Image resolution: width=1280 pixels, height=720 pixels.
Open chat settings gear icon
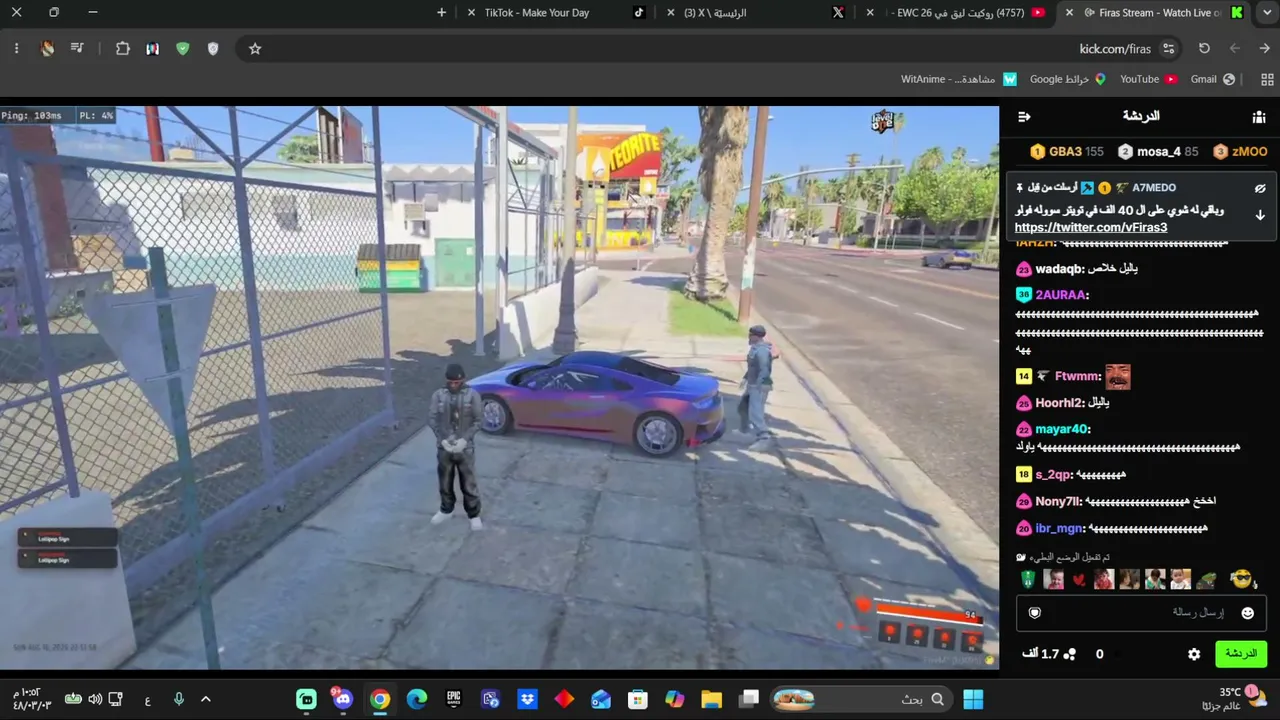coord(1194,654)
